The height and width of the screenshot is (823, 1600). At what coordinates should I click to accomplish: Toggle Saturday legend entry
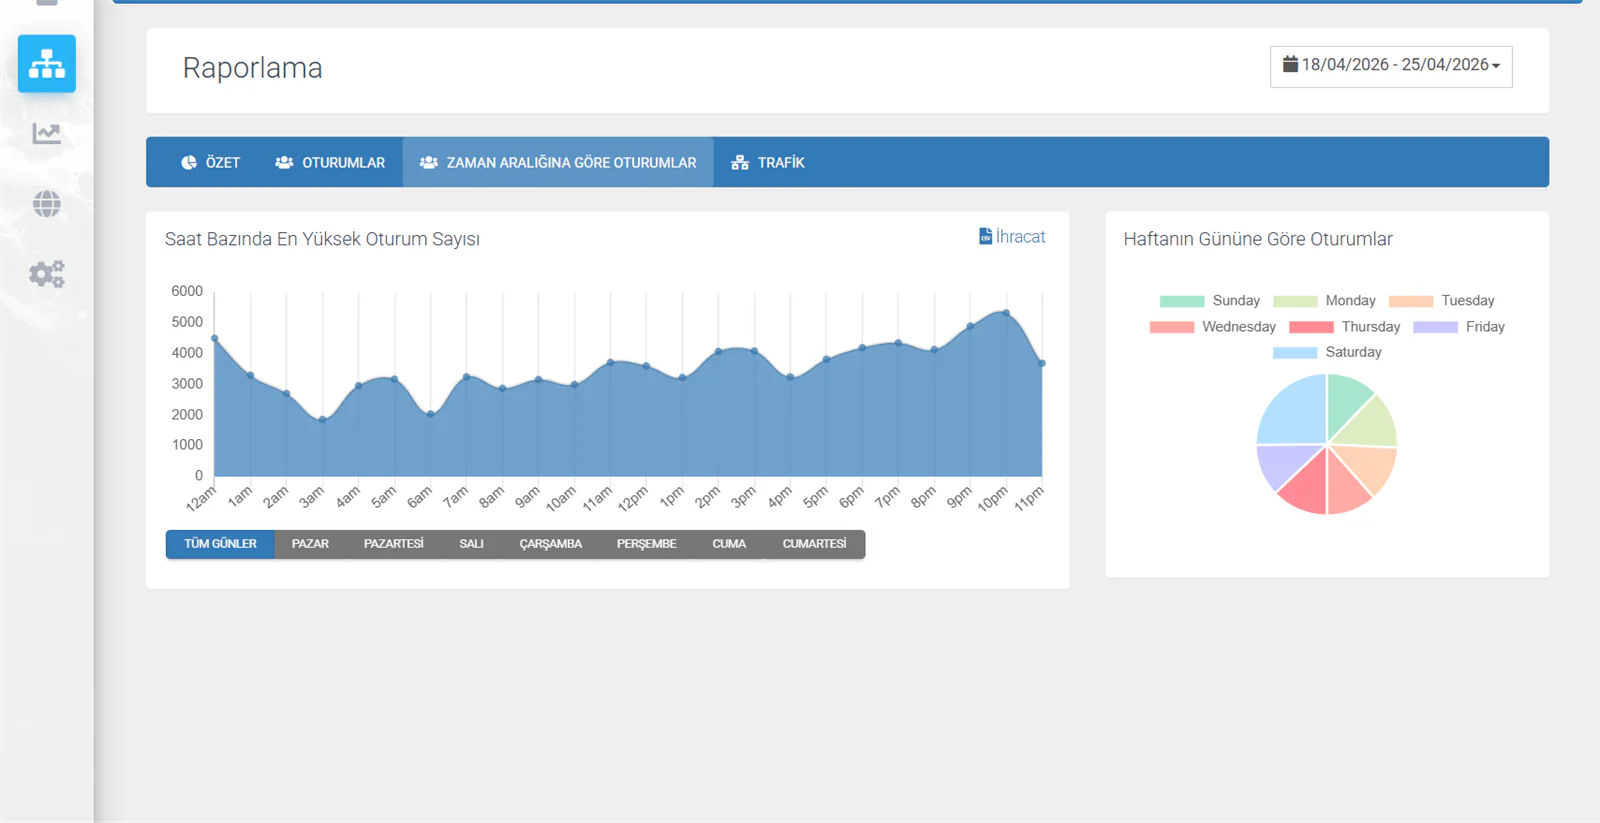click(1327, 352)
